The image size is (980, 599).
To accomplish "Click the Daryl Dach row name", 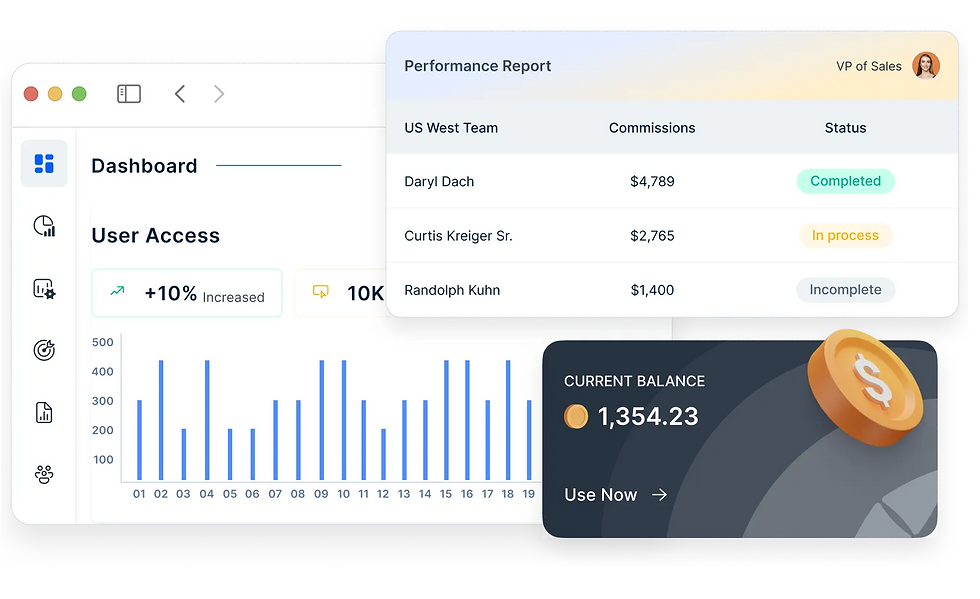I will 439,181.
